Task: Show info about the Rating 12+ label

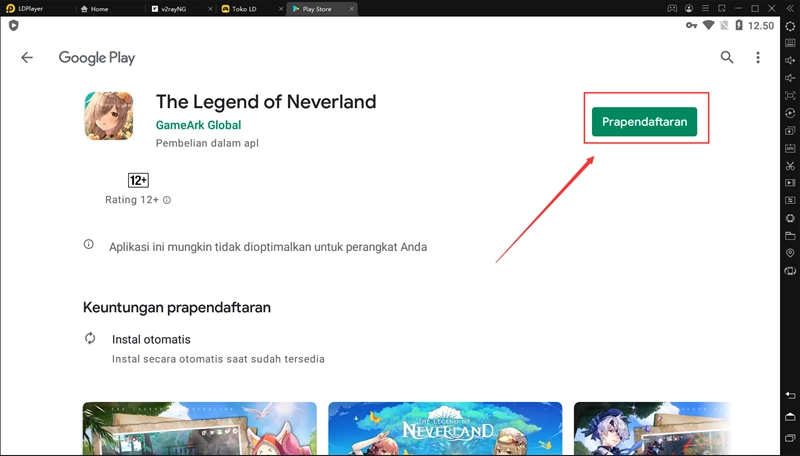Action: coord(167,200)
